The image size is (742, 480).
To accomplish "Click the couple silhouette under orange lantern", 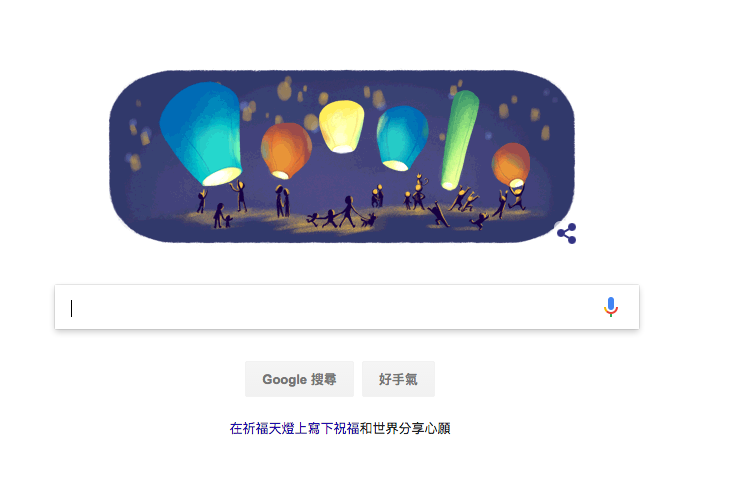I will pyautogui.click(x=283, y=201).
